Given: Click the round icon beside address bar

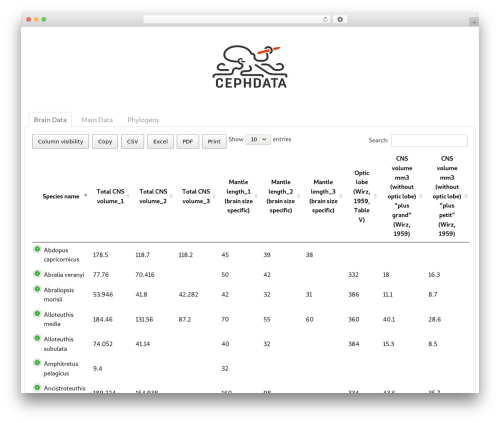Looking at the screenshot, I should tap(340, 19).
